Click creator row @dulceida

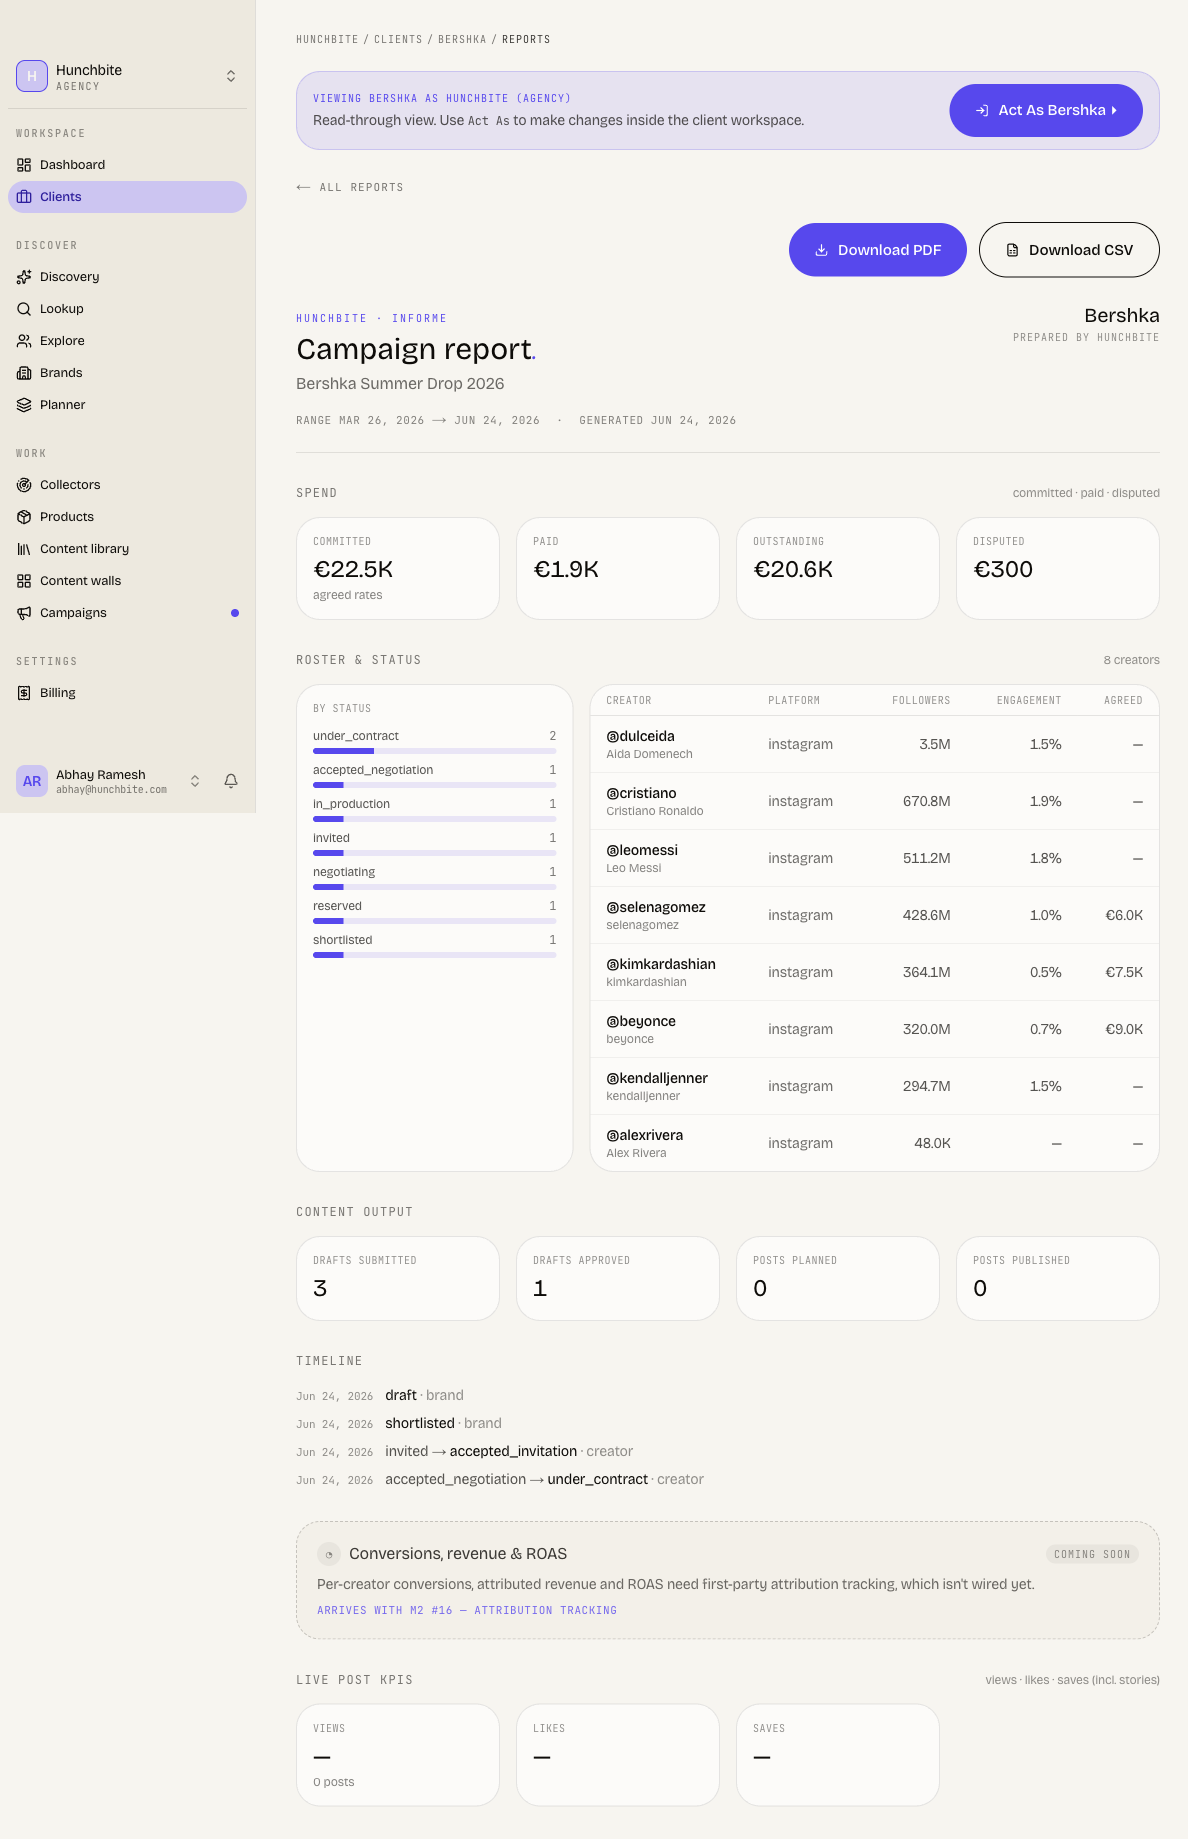(875, 744)
